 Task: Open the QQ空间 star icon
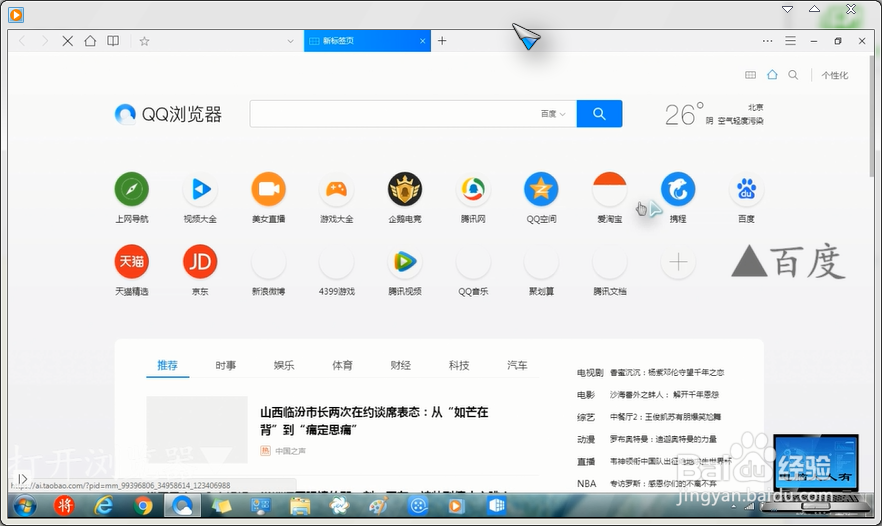[x=541, y=189]
